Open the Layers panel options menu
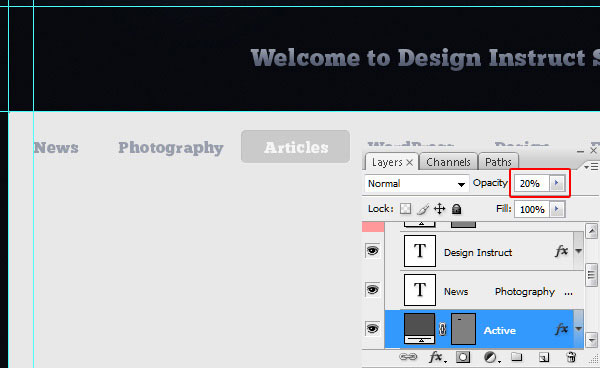 pyautogui.click(x=591, y=166)
